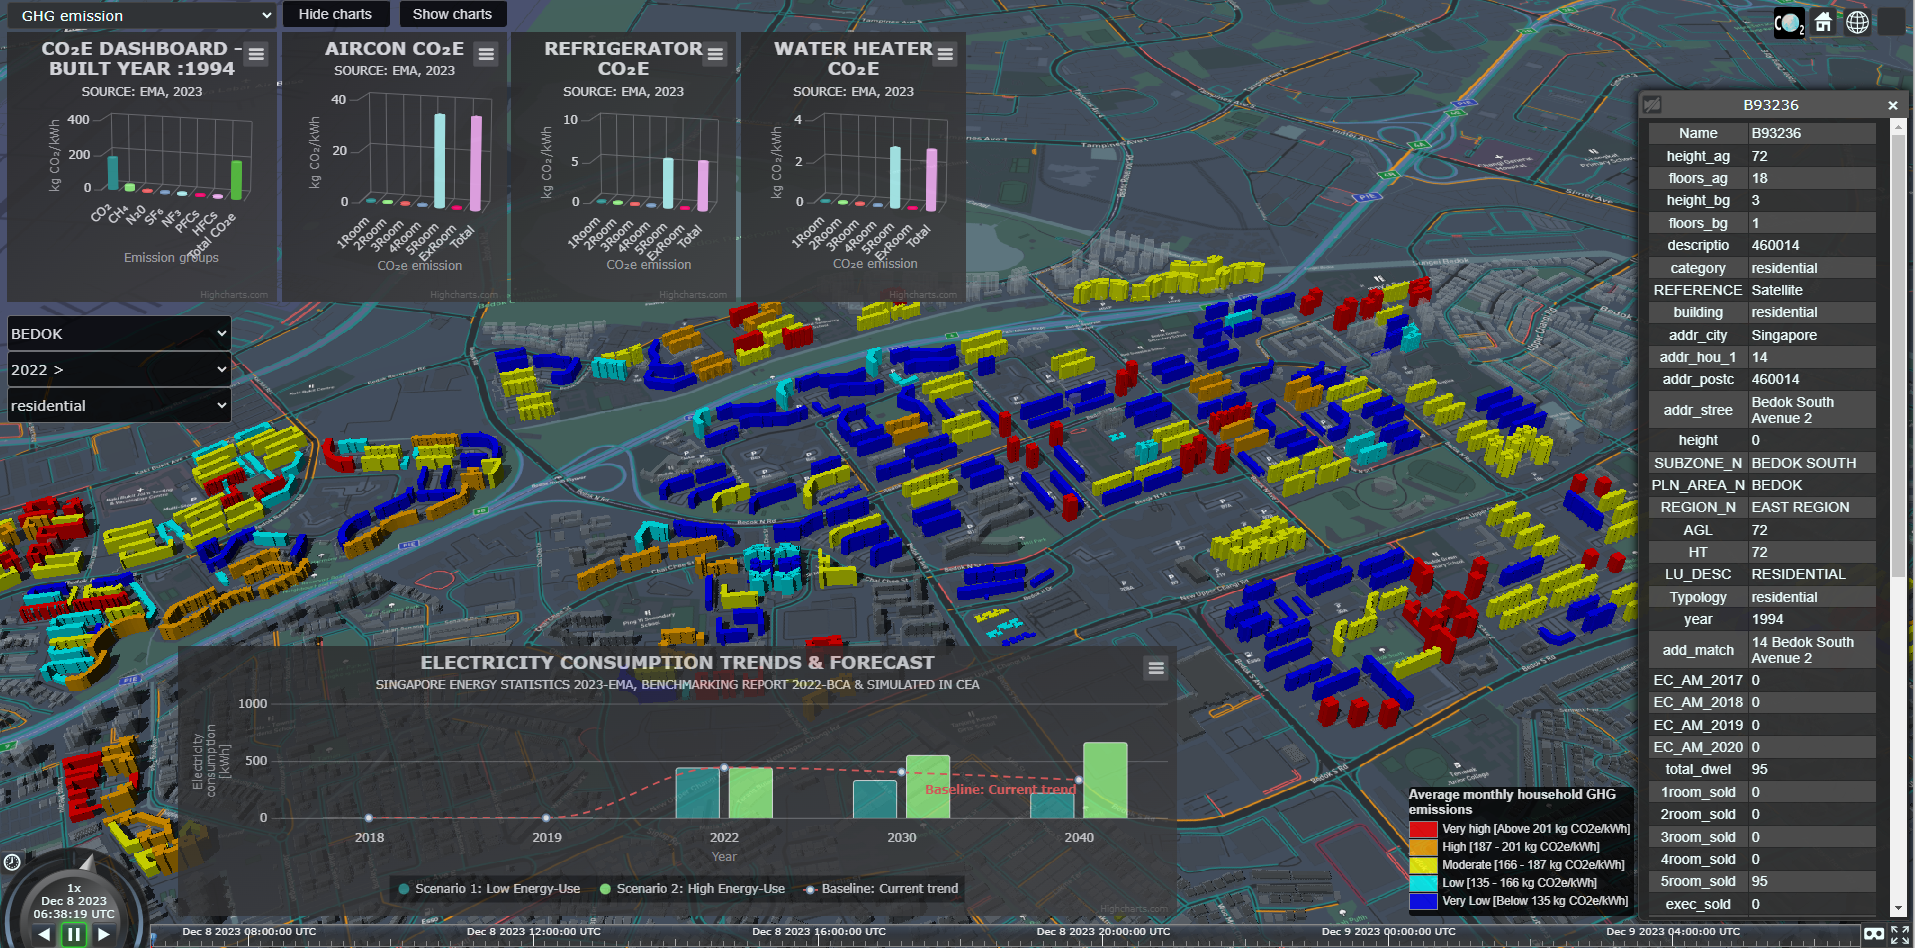The image size is (1915, 948).
Task: Click the Low cyan legend swatch
Action: [1423, 883]
